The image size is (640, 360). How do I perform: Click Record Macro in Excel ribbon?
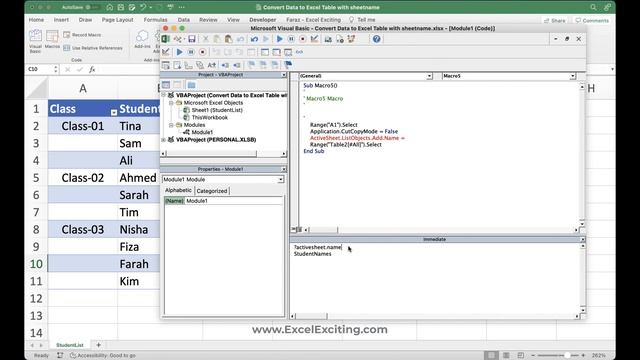(x=82, y=35)
